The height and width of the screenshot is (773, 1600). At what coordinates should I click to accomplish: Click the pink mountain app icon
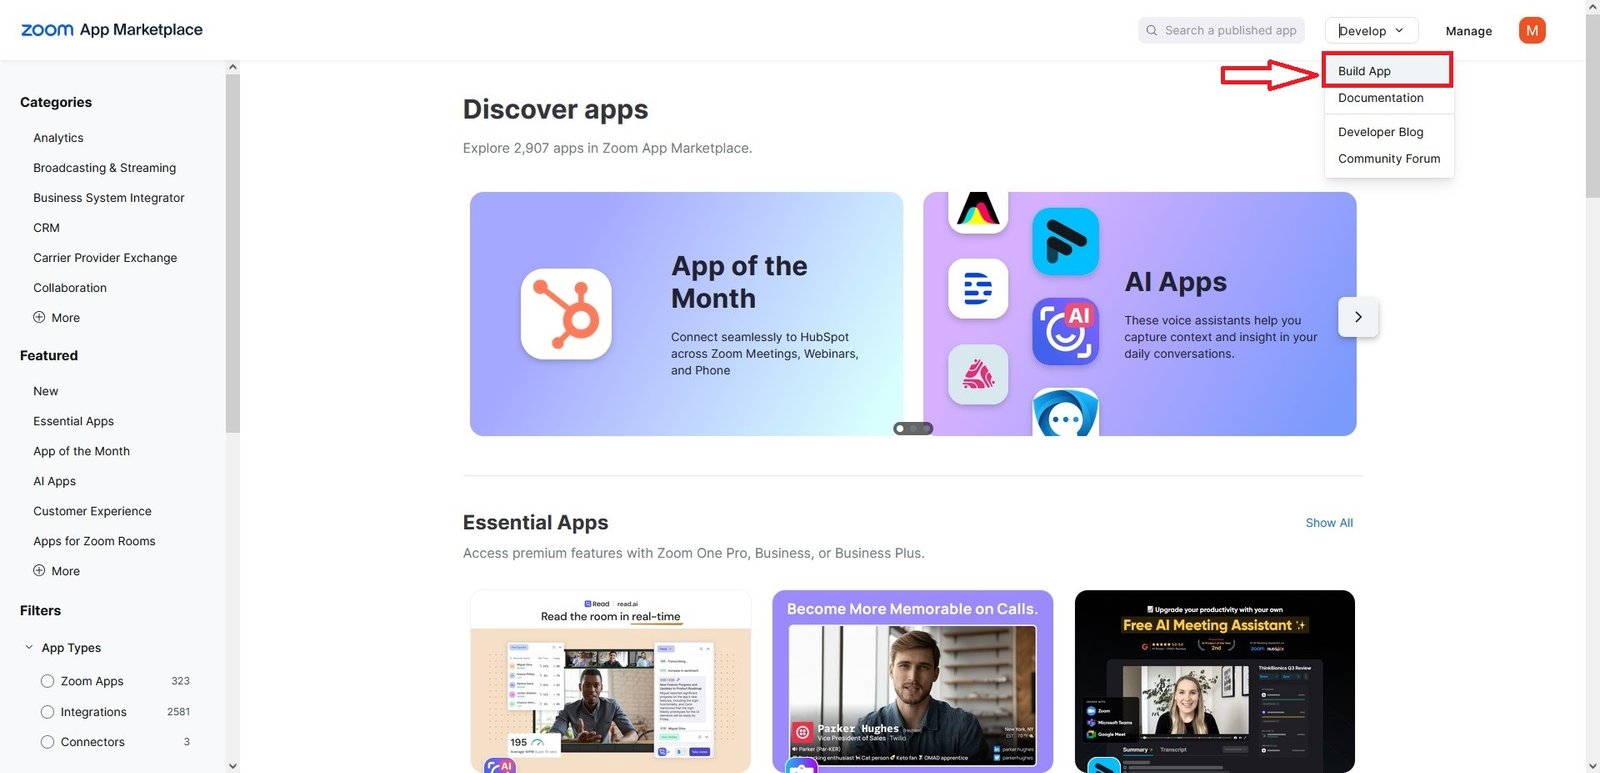[978, 375]
